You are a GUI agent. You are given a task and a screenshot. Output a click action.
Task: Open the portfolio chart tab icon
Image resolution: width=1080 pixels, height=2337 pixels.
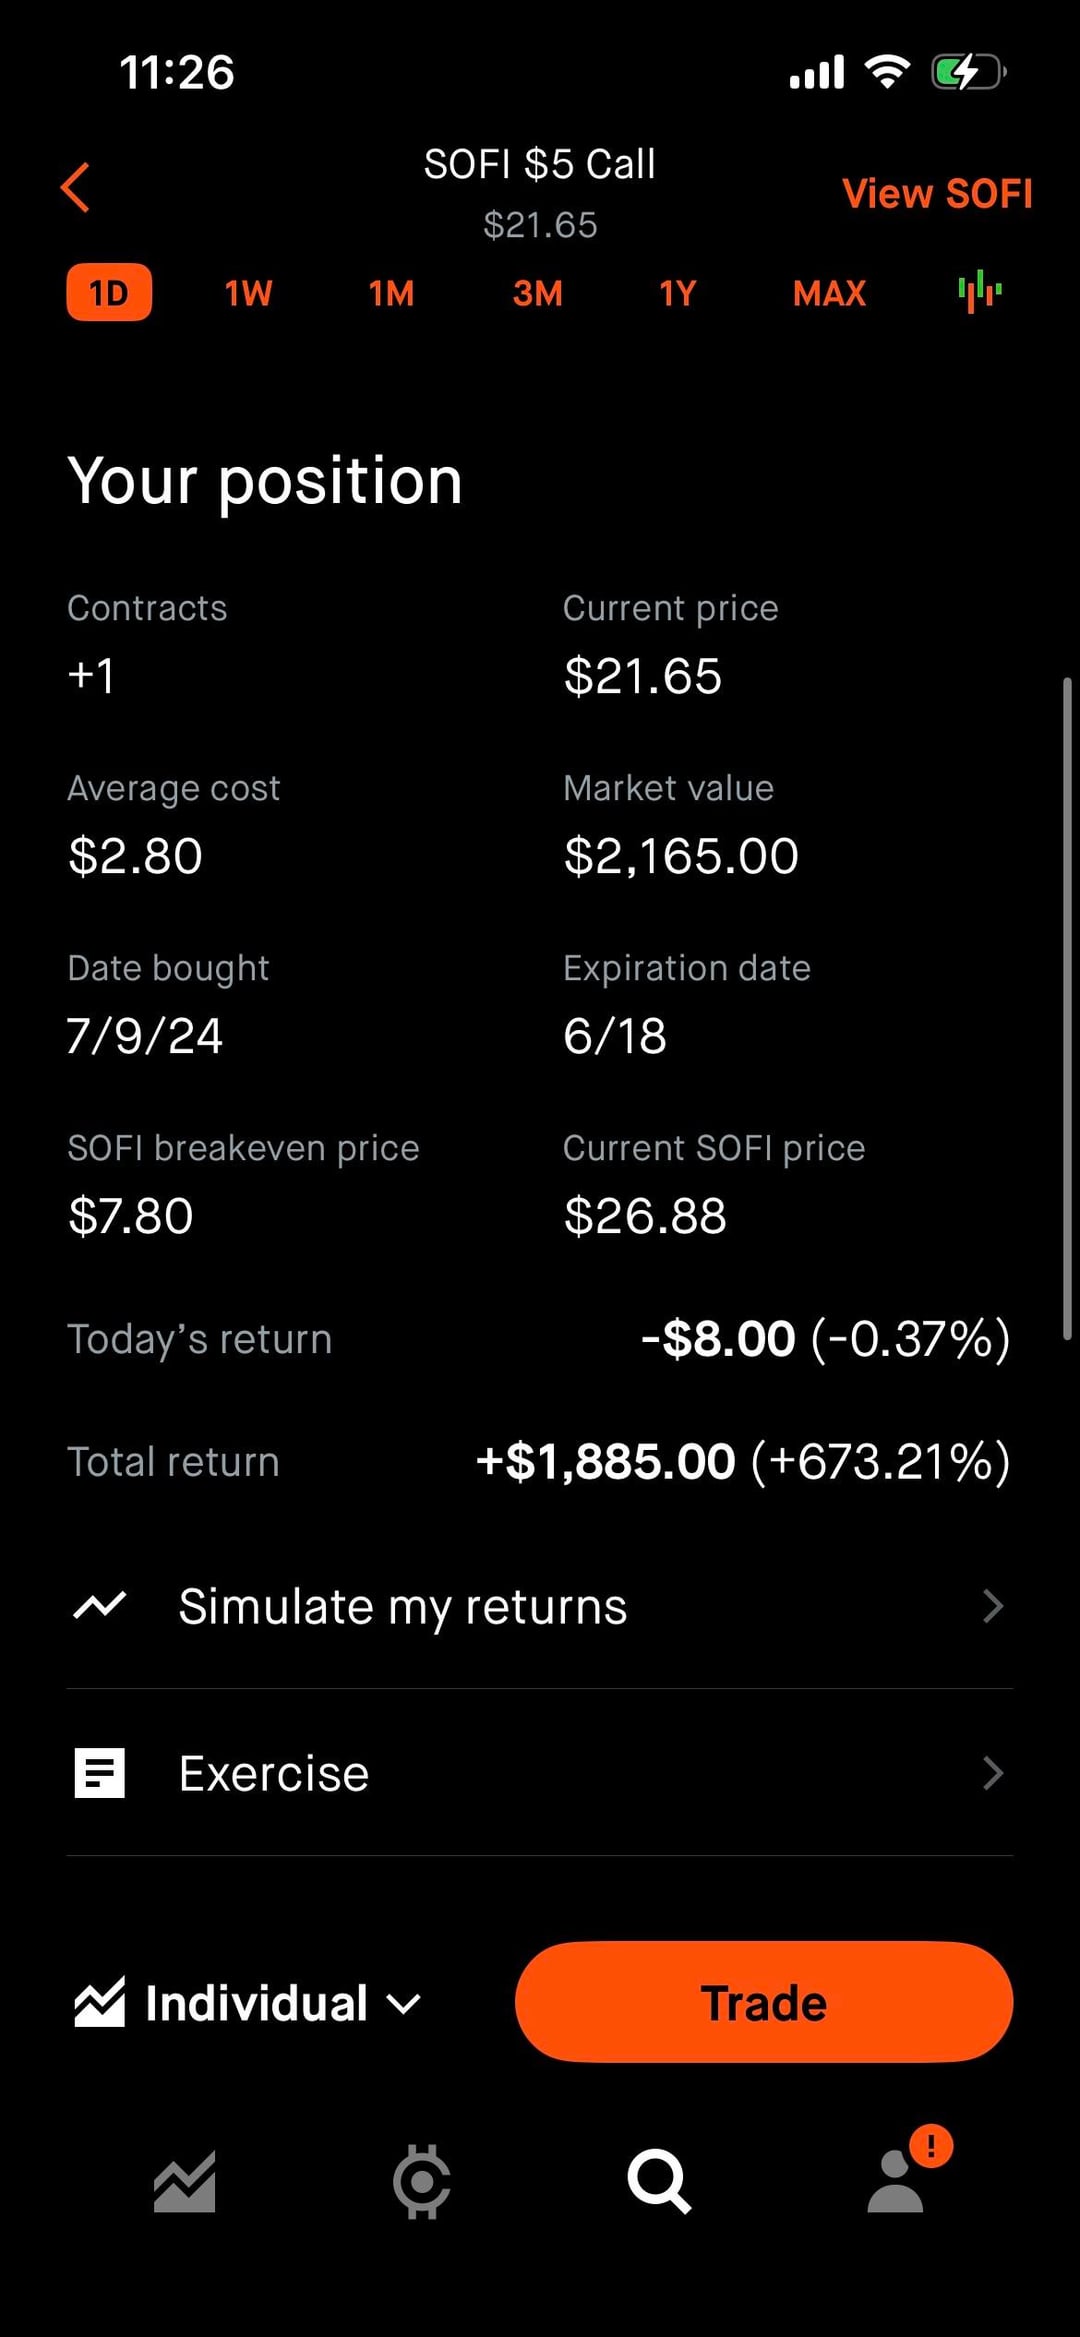[x=185, y=2181]
